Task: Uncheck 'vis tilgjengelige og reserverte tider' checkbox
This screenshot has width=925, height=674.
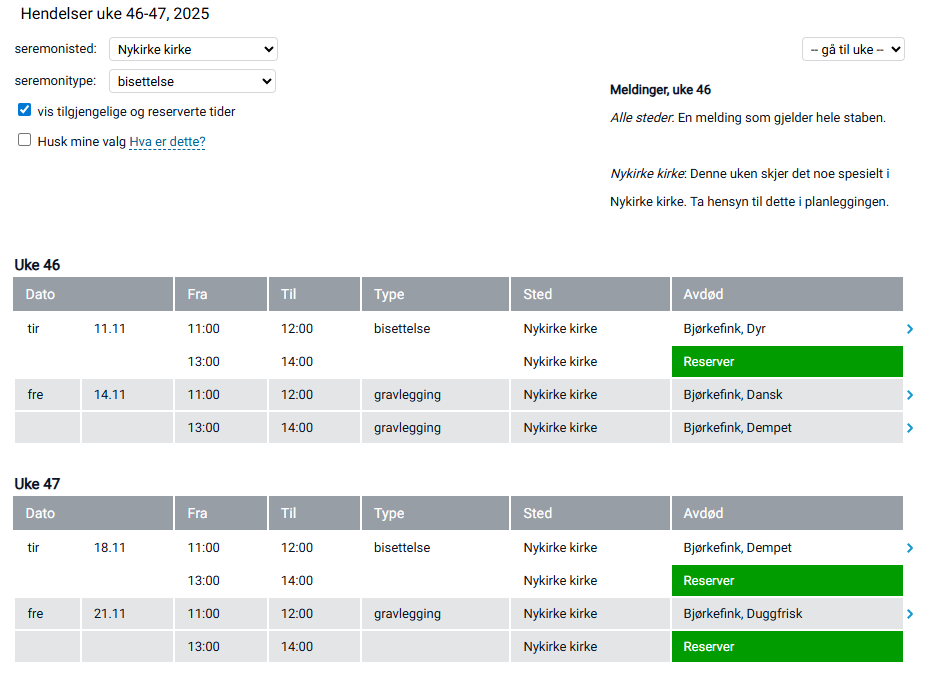Action: pyautogui.click(x=25, y=111)
